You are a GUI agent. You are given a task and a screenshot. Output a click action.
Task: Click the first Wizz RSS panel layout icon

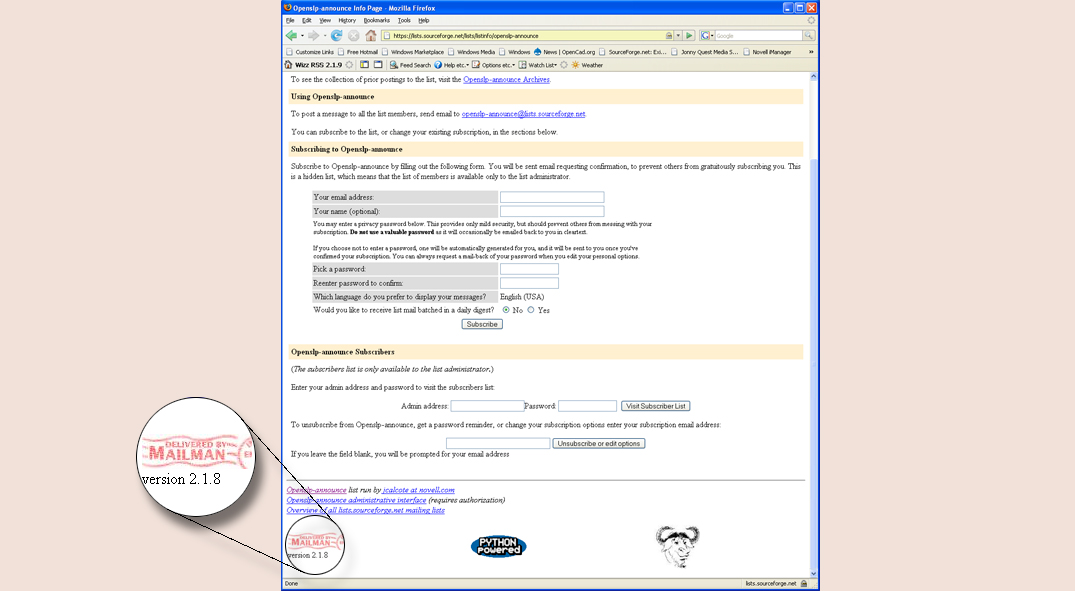pos(365,65)
